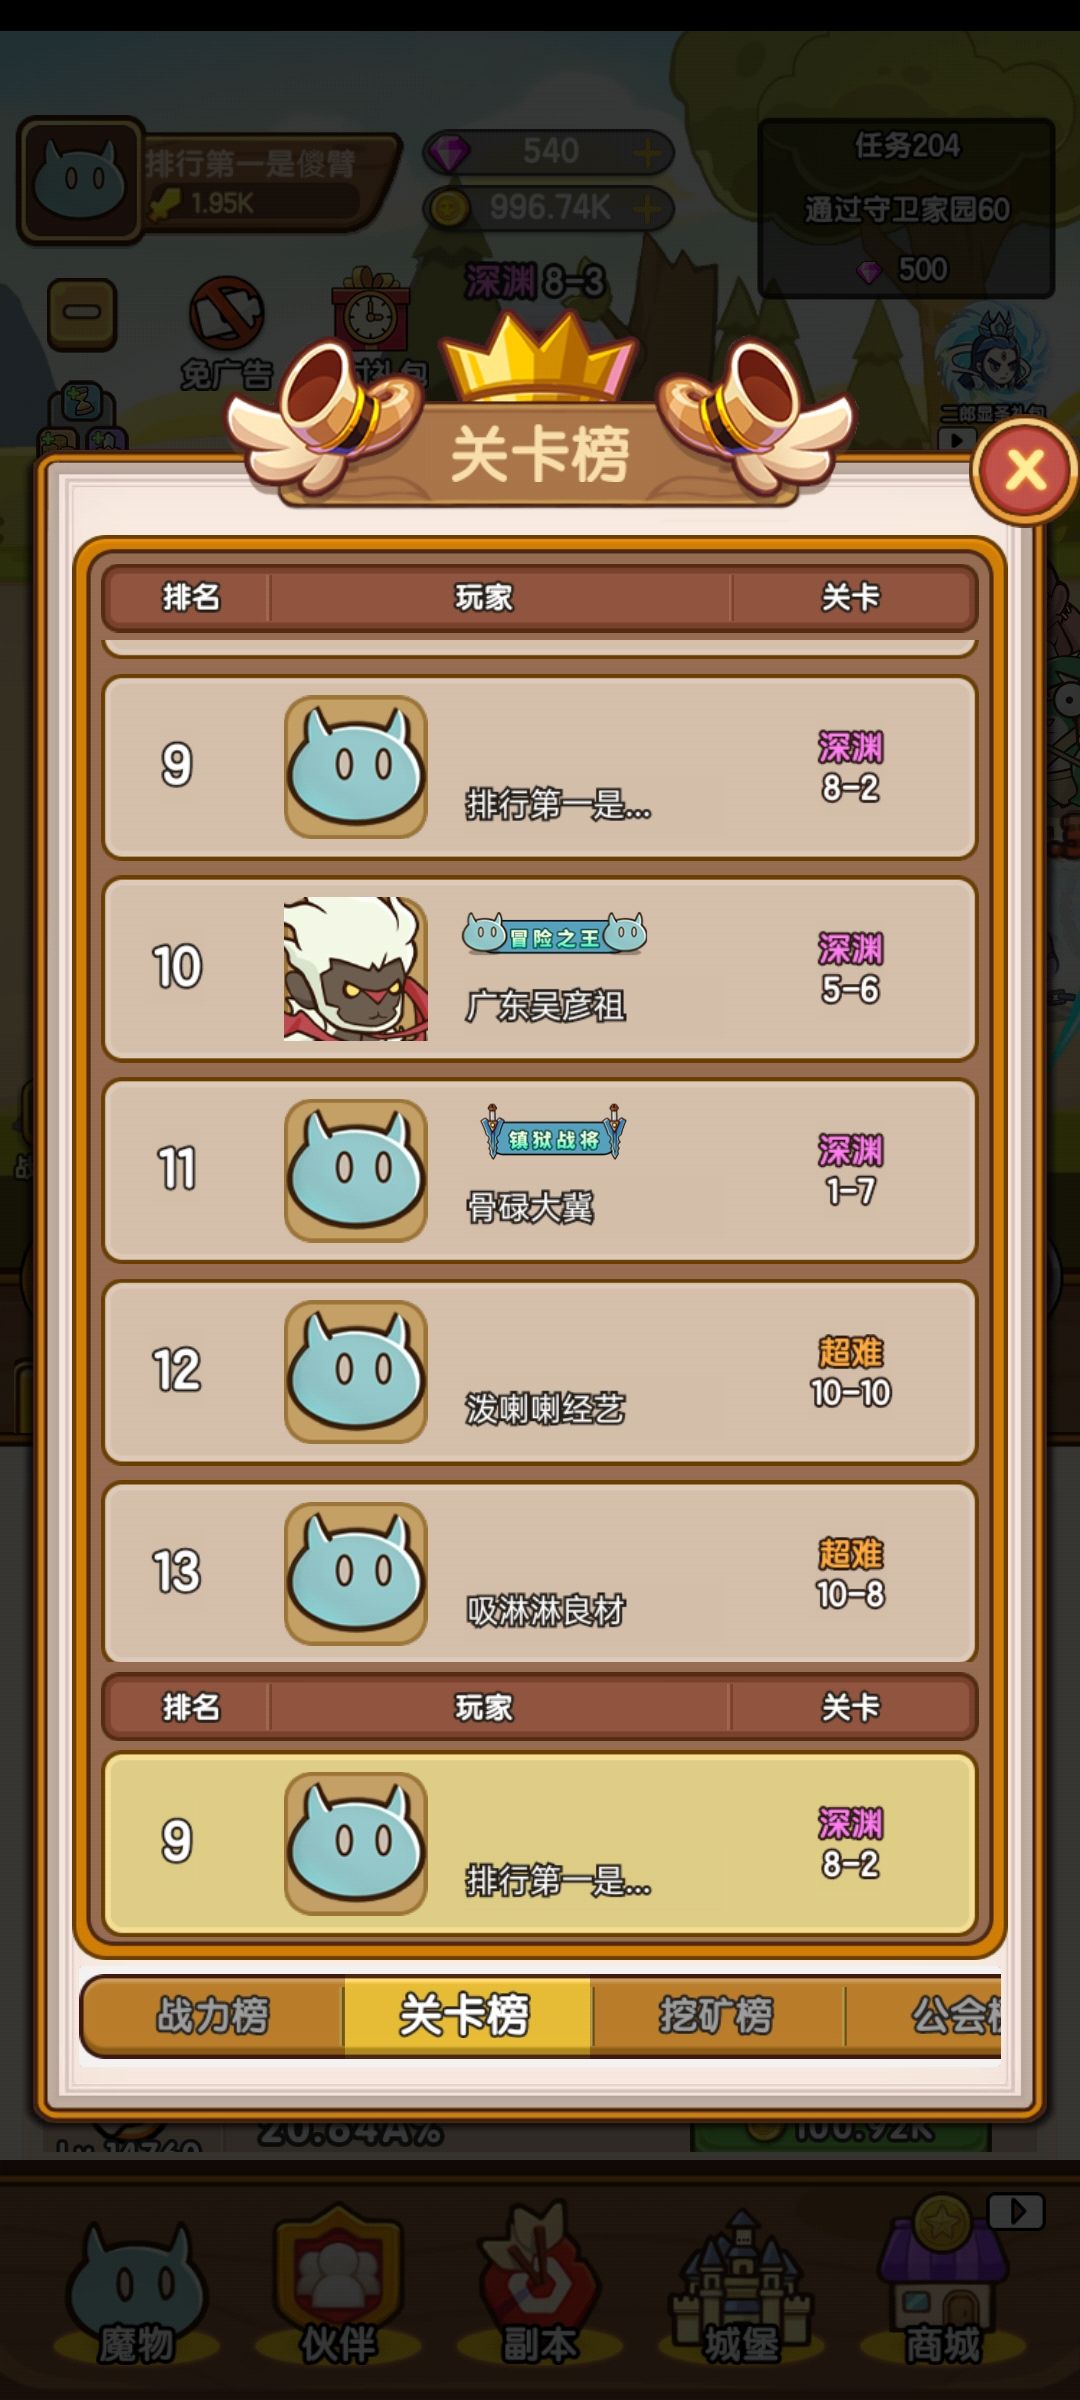The height and width of the screenshot is (2400, 1080).
Task: Select rank 12 entry 泼喇喇经艺
Action: point(540,1372)
